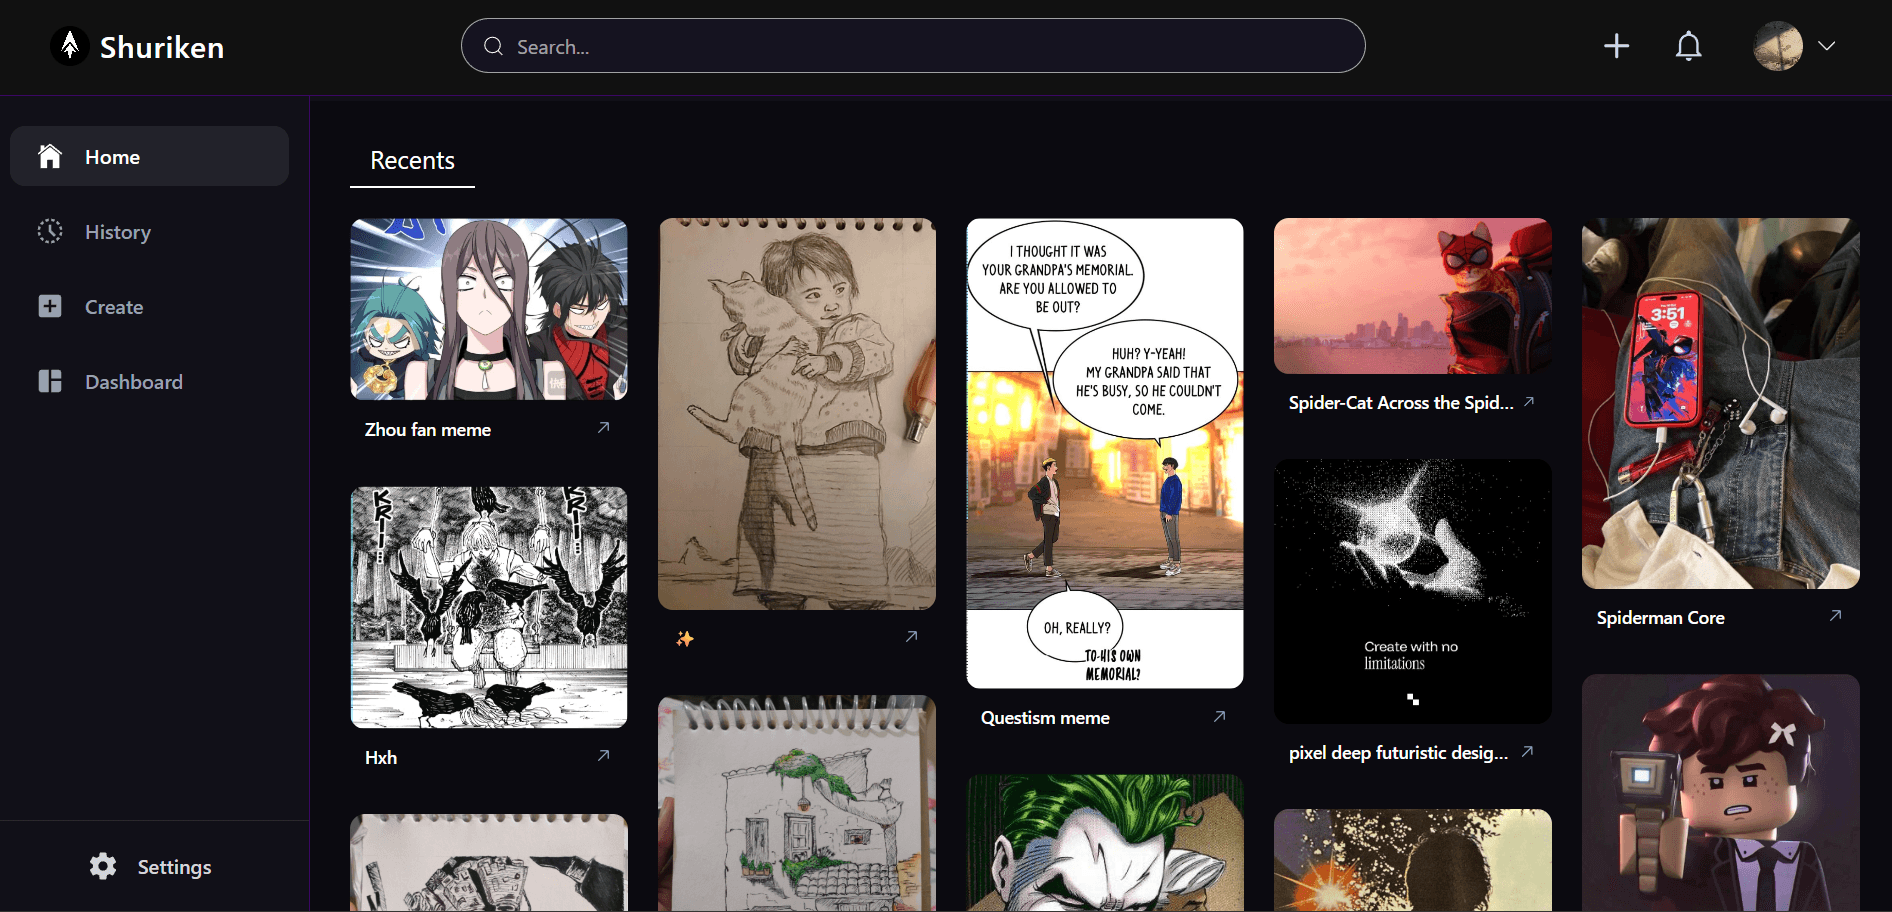Viewport: 1892px width, 912px height.
Task: Open the Dashboard sidebar item
Action: click(150, 382)
